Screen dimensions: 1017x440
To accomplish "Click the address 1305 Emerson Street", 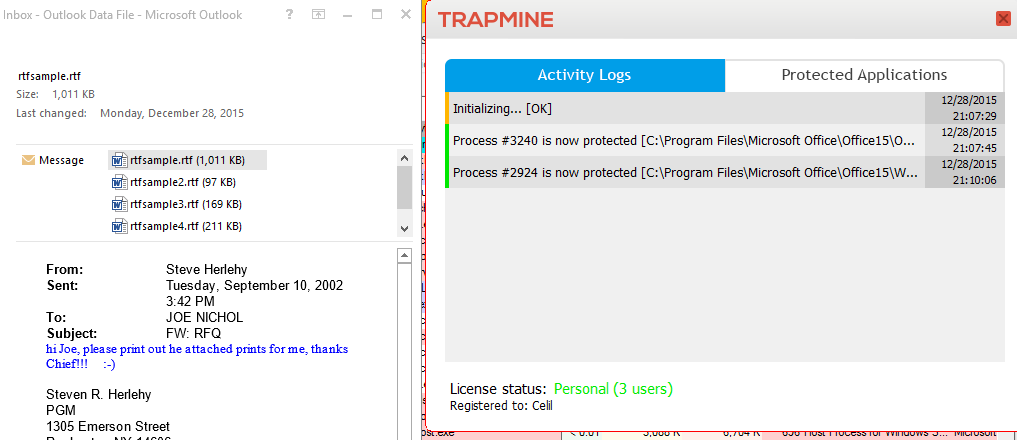I will click(108, 427).
